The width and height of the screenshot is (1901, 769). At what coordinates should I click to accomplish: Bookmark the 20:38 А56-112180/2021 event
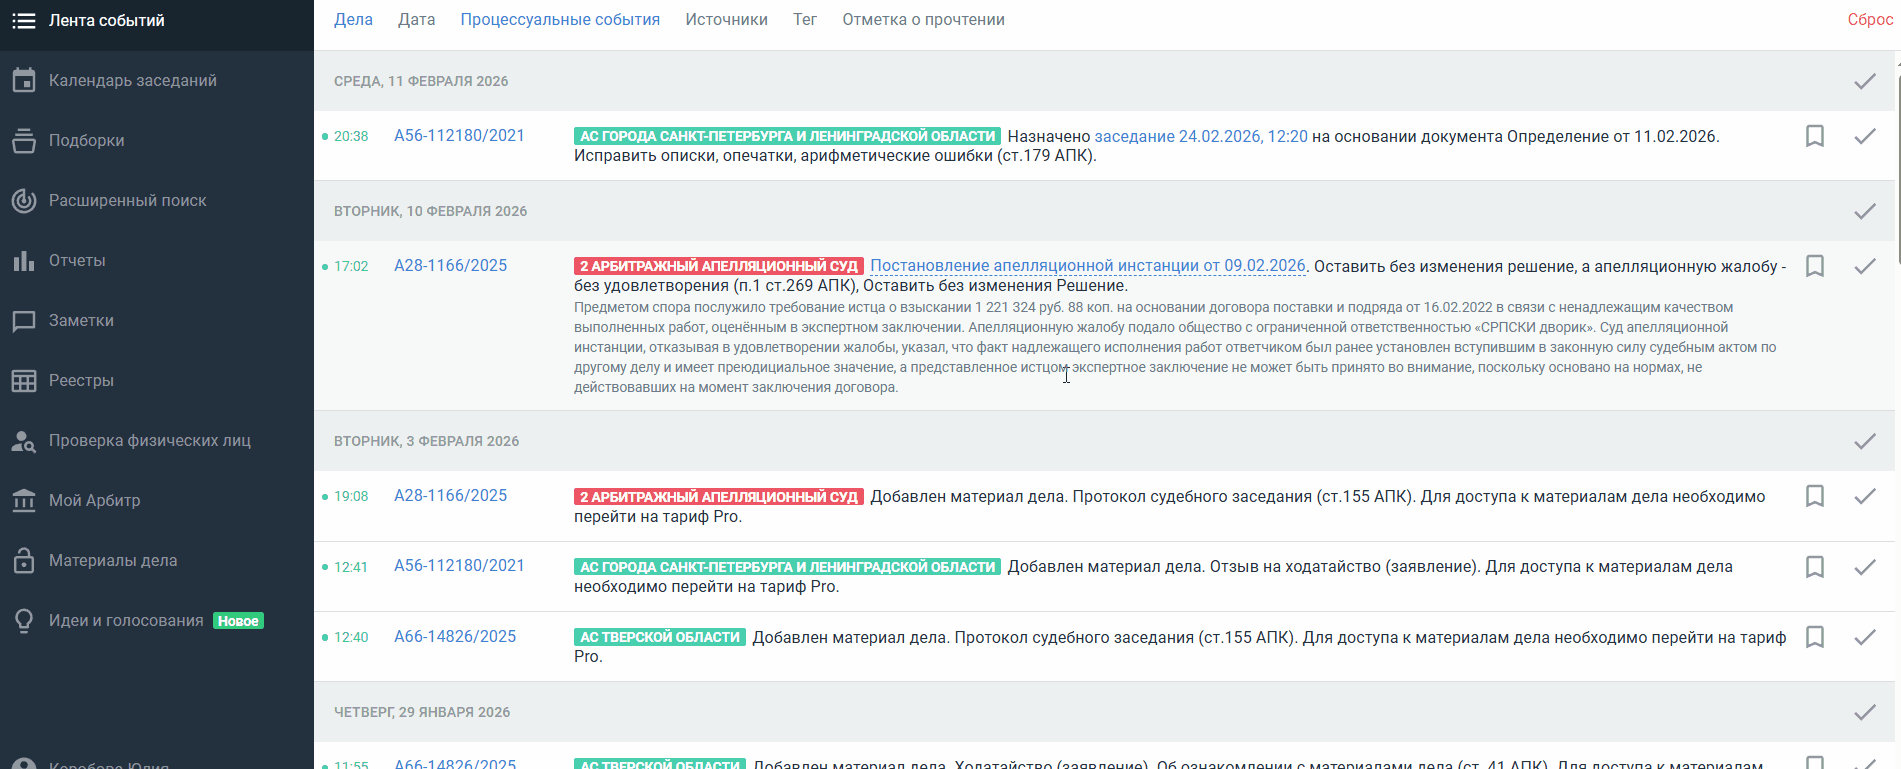(1814, 136)
